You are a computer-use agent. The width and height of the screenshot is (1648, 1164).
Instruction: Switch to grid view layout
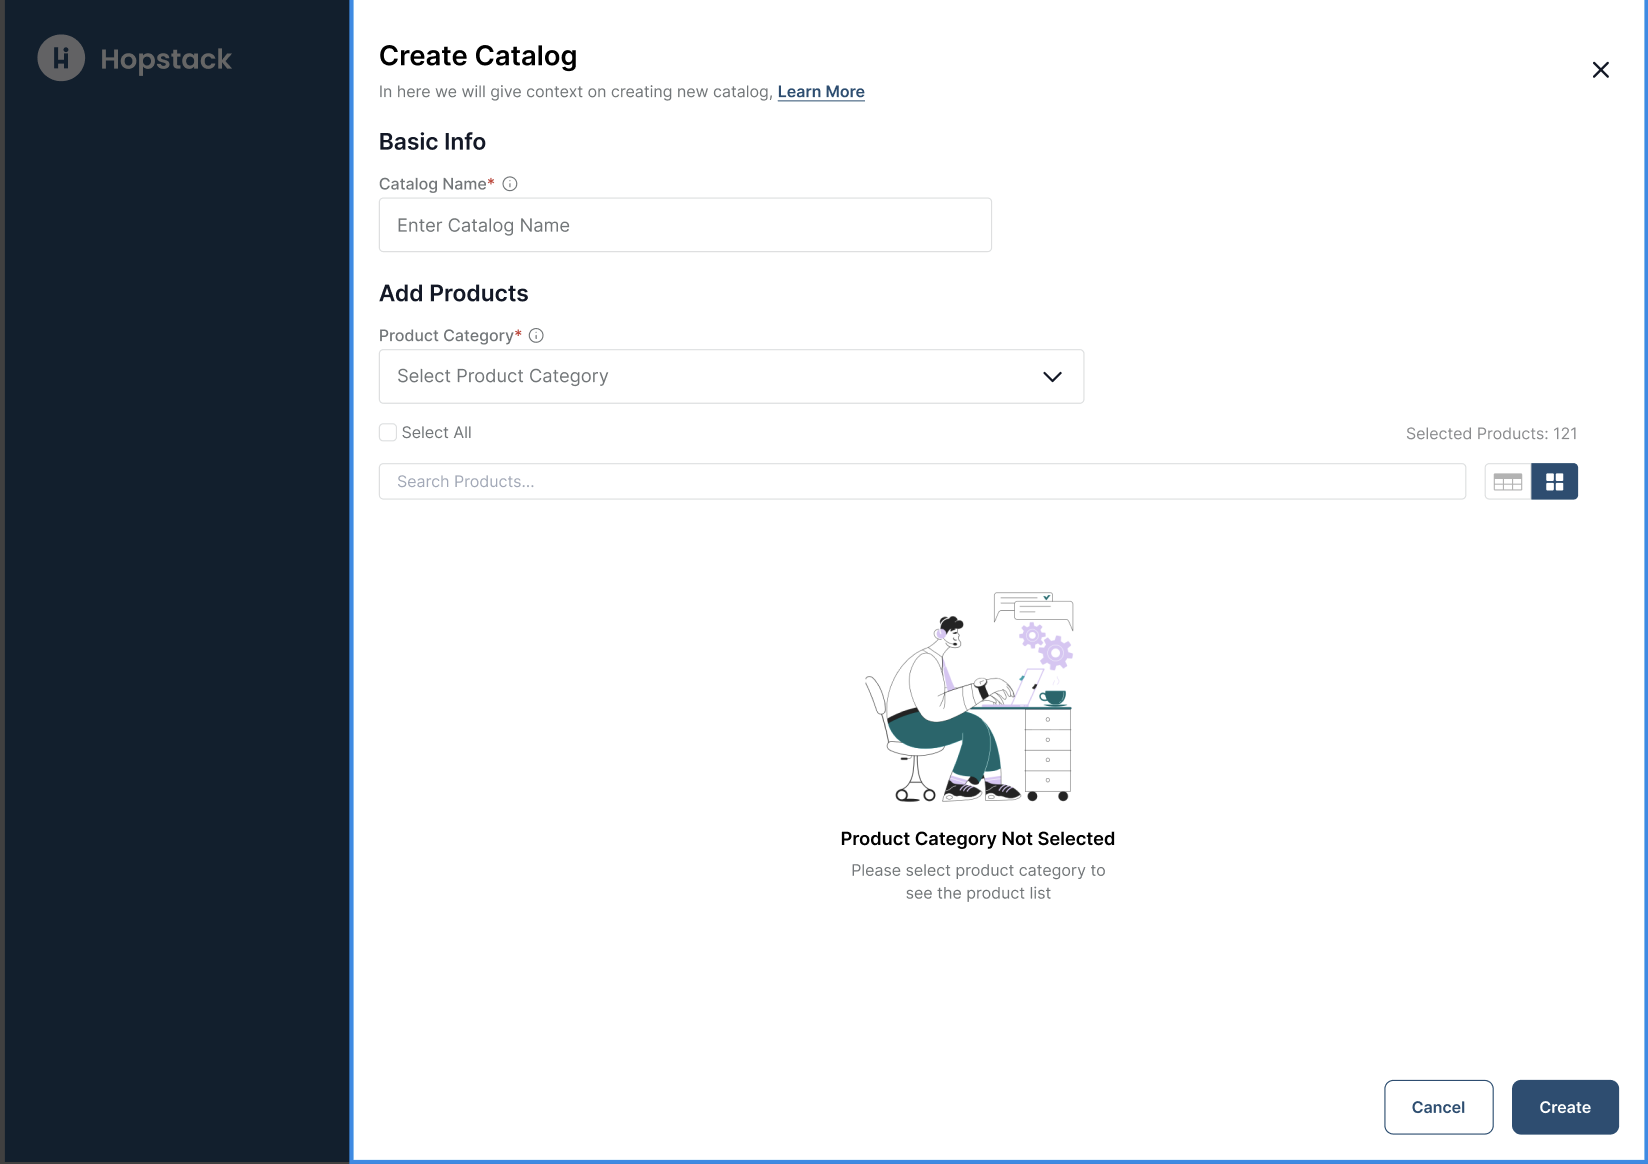point(1554,482)
